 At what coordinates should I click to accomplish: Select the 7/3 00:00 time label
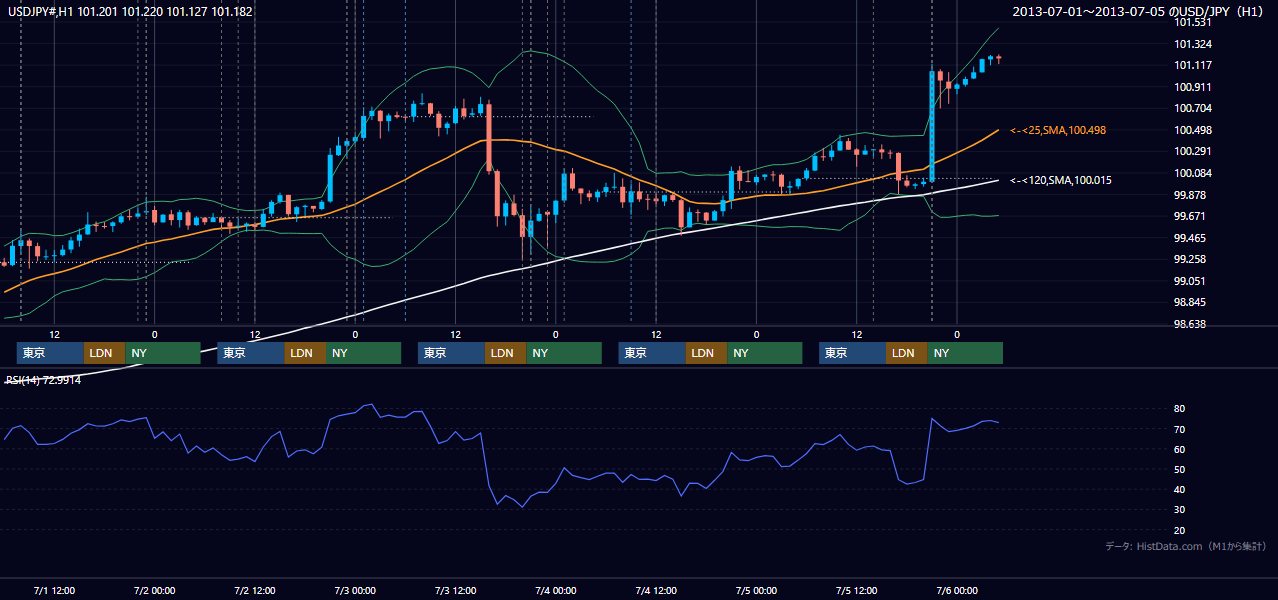pos(355,590)
